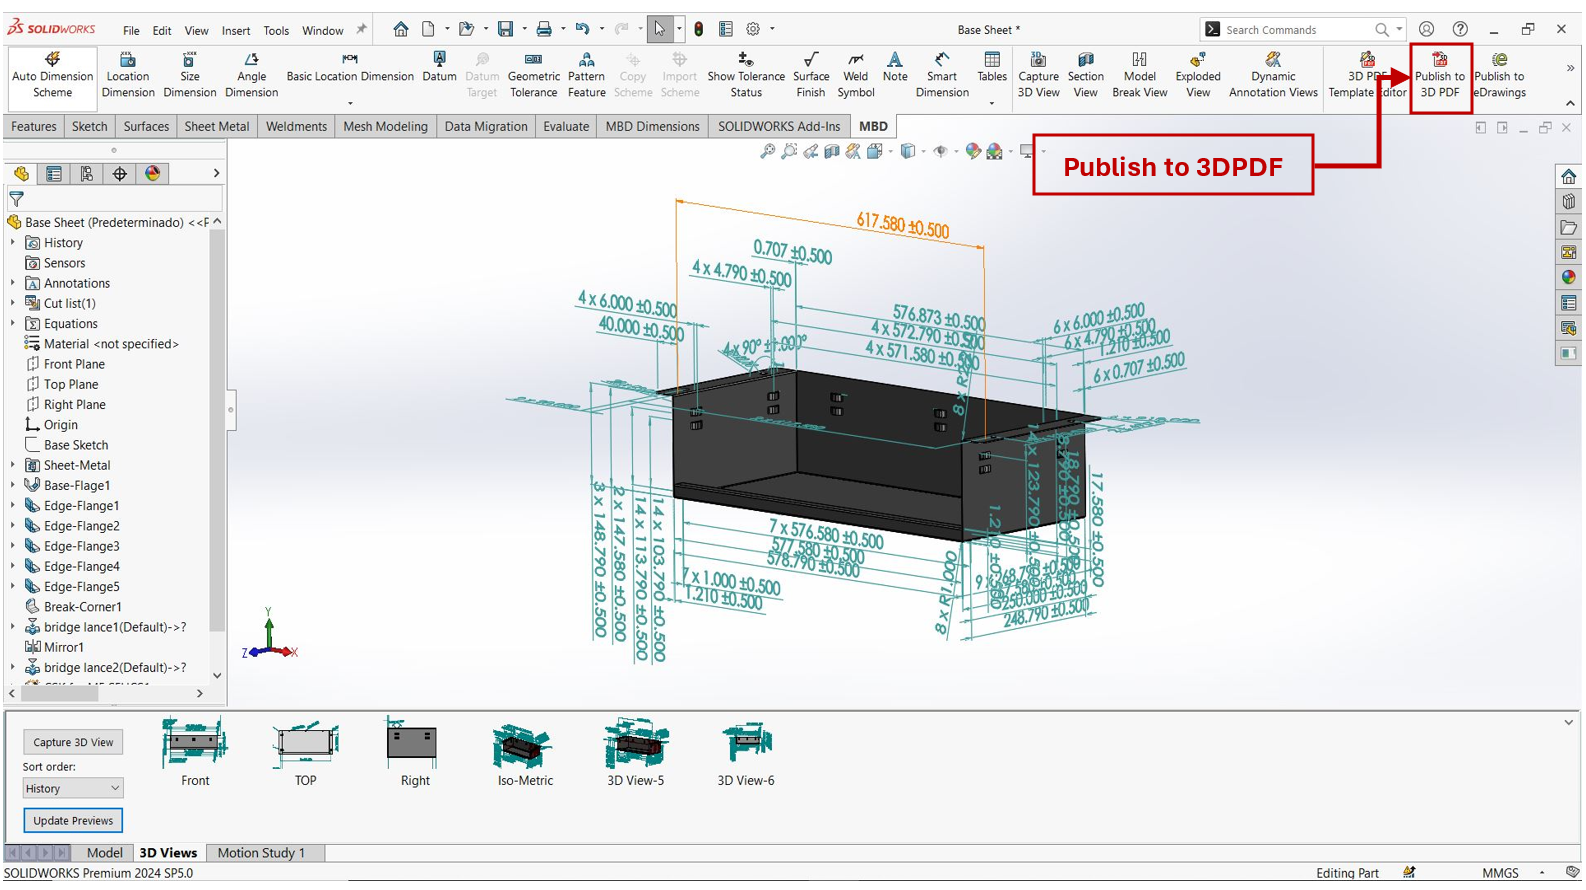Click the Exploded View icon
1586x890 pixels.
pos(1197,75)
